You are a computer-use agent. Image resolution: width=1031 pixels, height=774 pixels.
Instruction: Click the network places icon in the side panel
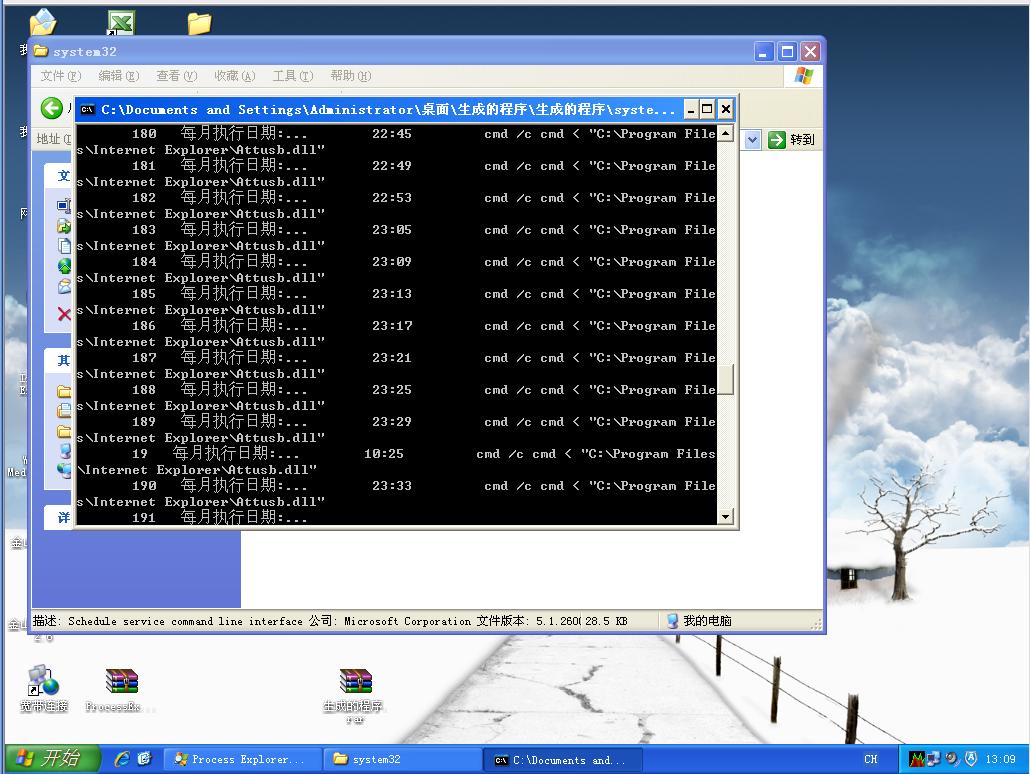64,470
